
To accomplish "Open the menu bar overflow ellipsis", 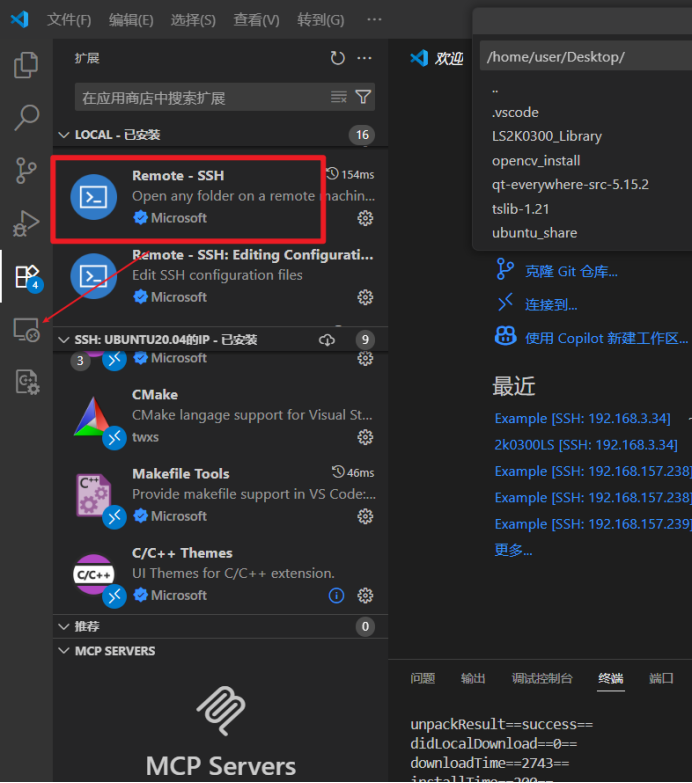I will (374, 19).
